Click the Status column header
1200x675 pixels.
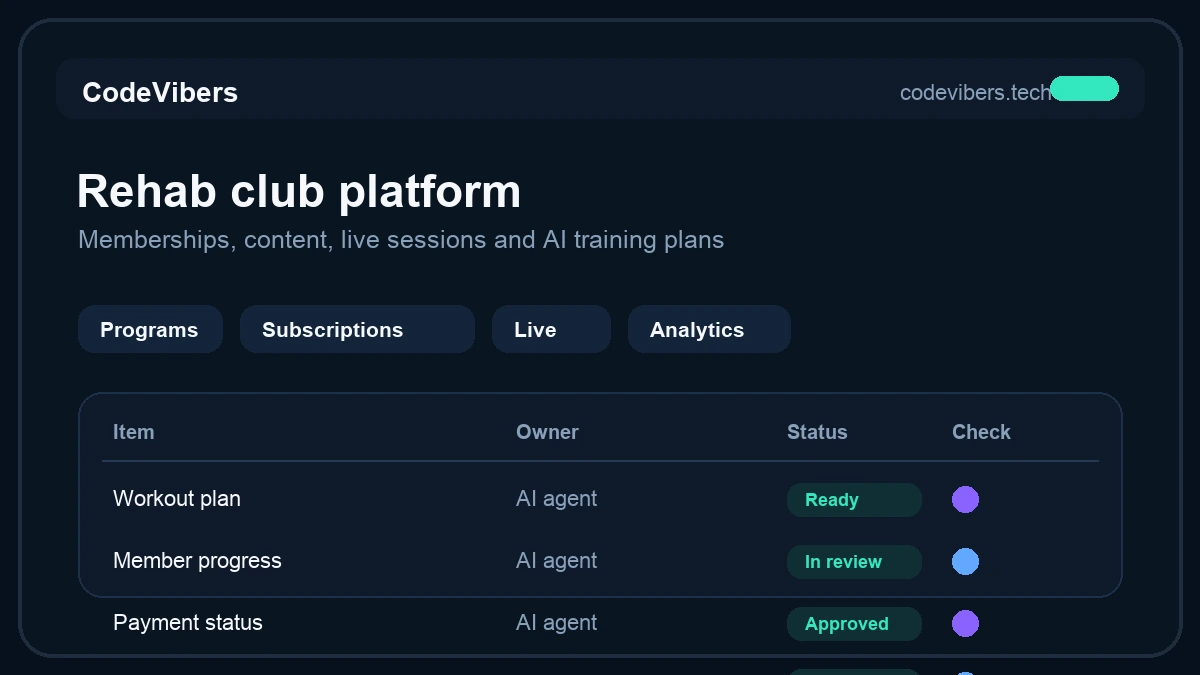tap(817, 432)
